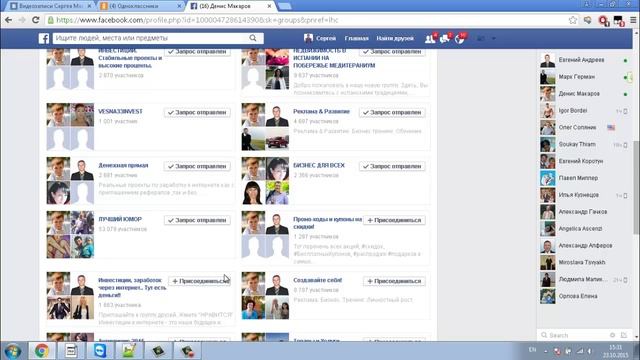Click Запрос отправлен for Денежная прямая
The height and width of the screenshot is (360, 640).
197,166
